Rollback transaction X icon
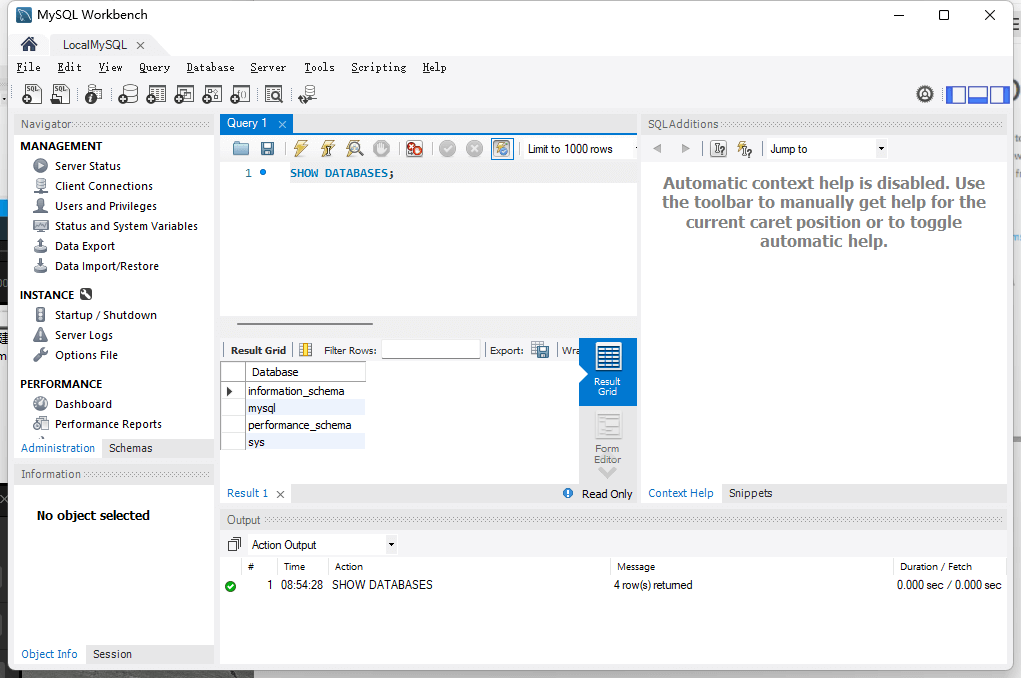Viewport: 1021px width, 678px height. click(x=474, y=148)
